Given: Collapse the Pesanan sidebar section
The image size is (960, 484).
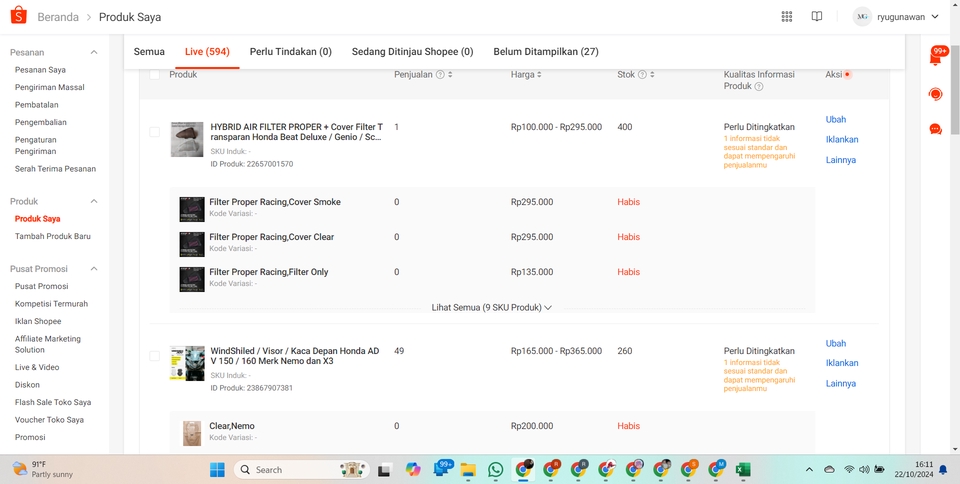Looking at the screenshot, I should coord(94,53).
